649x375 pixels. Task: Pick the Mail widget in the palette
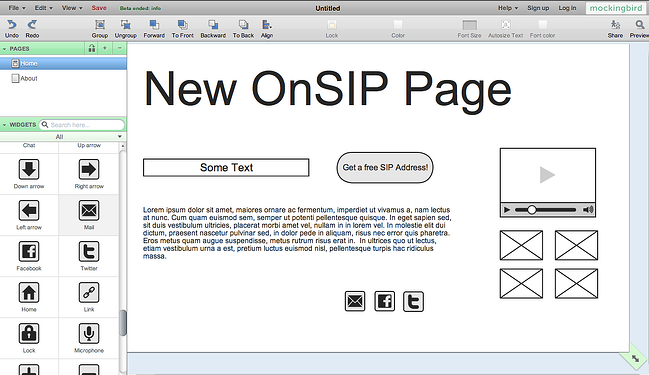pos(89,210)
